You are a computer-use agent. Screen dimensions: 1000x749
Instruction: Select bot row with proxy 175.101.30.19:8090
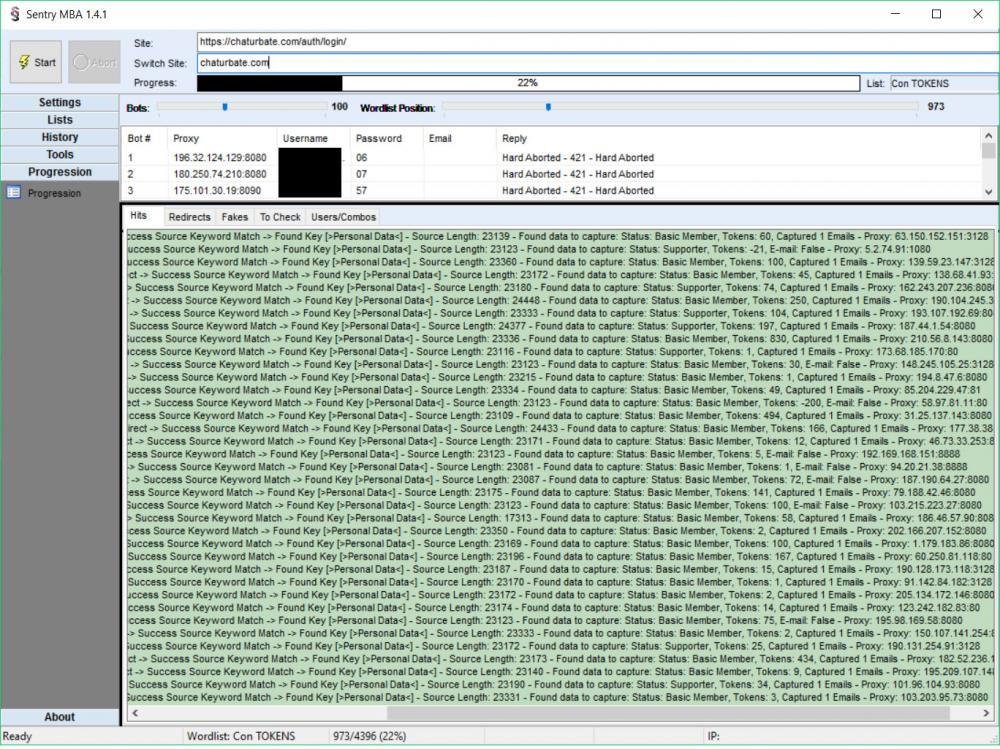click(552, 190)
